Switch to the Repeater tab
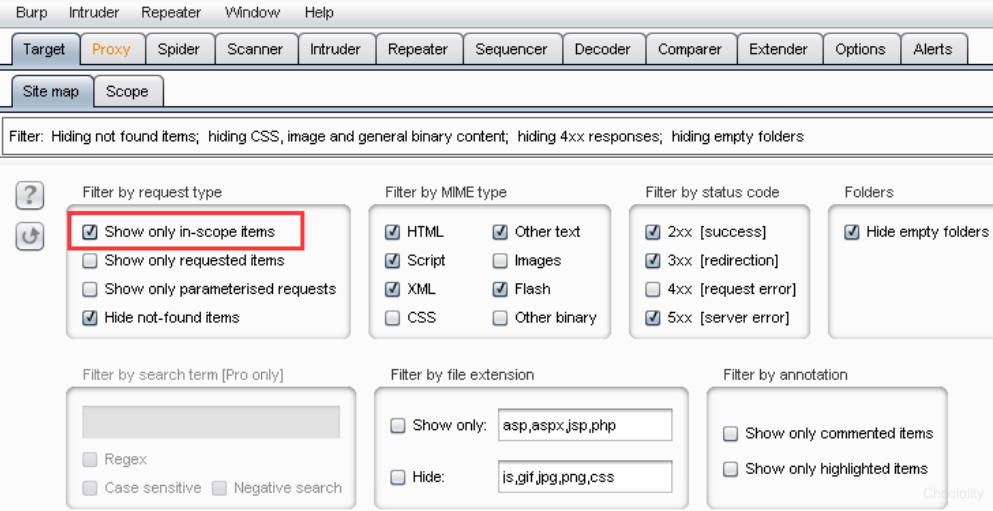The height and width of the screenshot is (511, 993). coord(418,49)
